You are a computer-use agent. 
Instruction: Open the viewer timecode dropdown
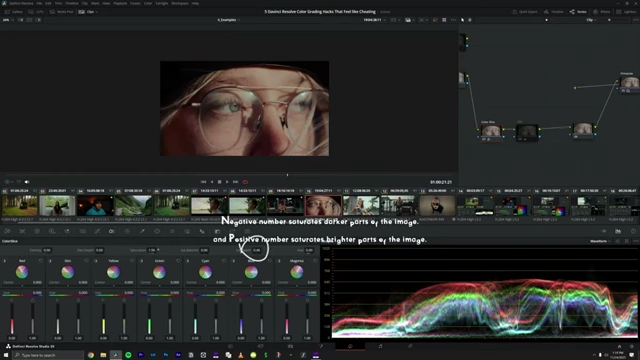click(374, 20)
